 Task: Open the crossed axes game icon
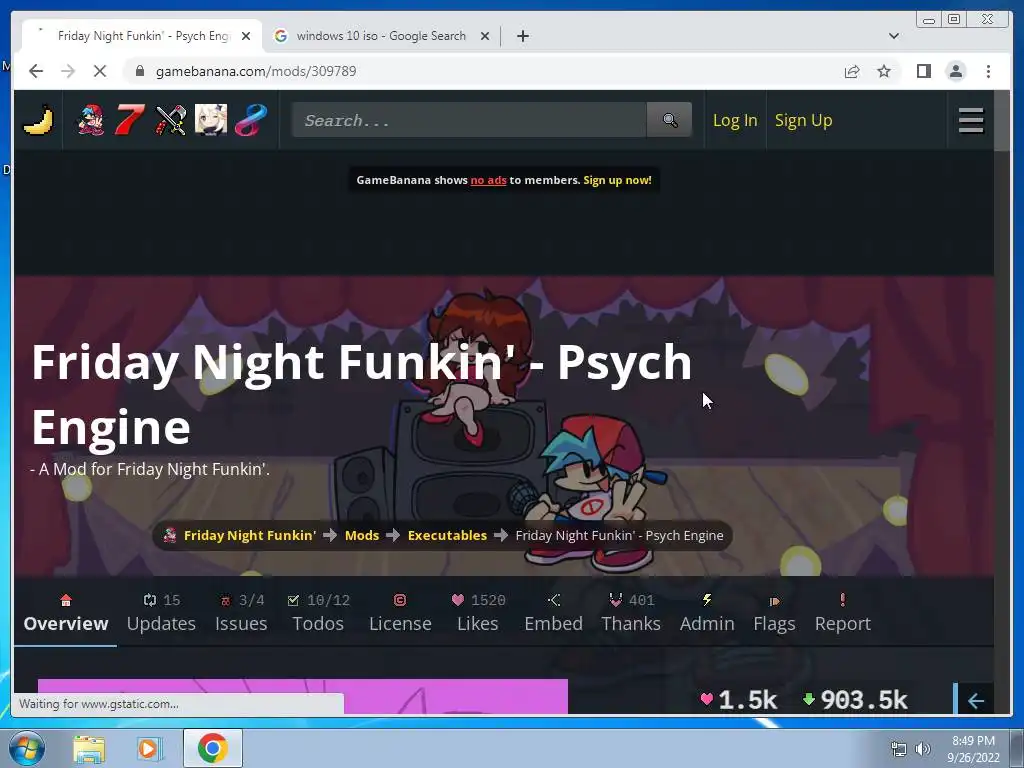click(170, 120)
